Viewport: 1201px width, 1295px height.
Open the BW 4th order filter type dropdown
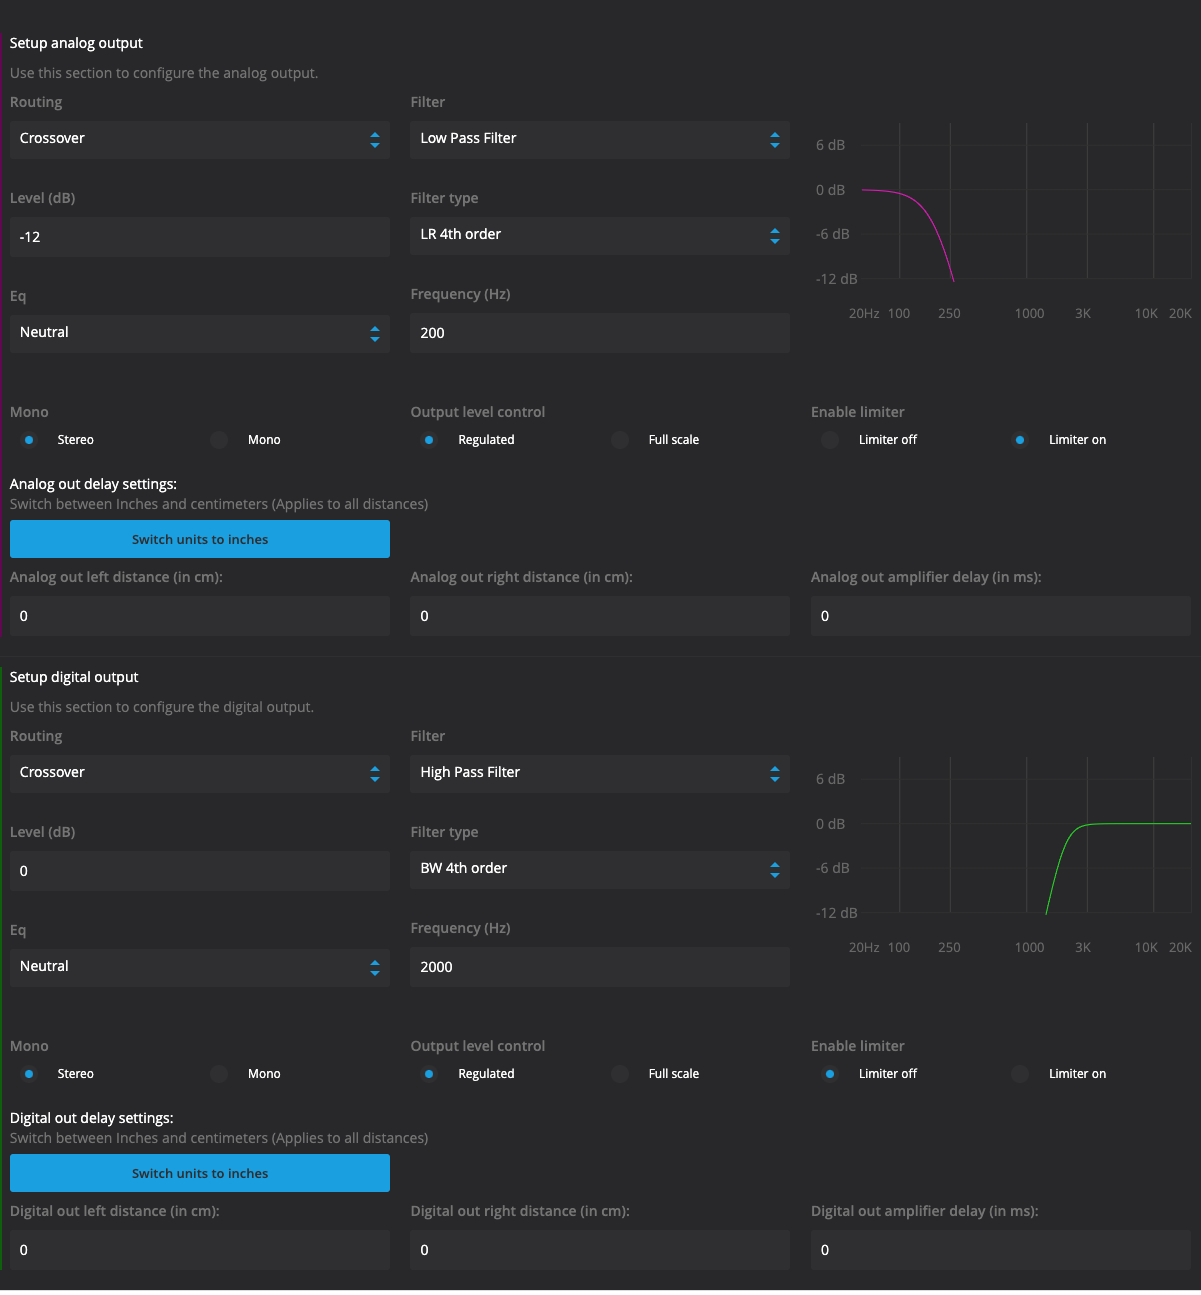[599, 869]
